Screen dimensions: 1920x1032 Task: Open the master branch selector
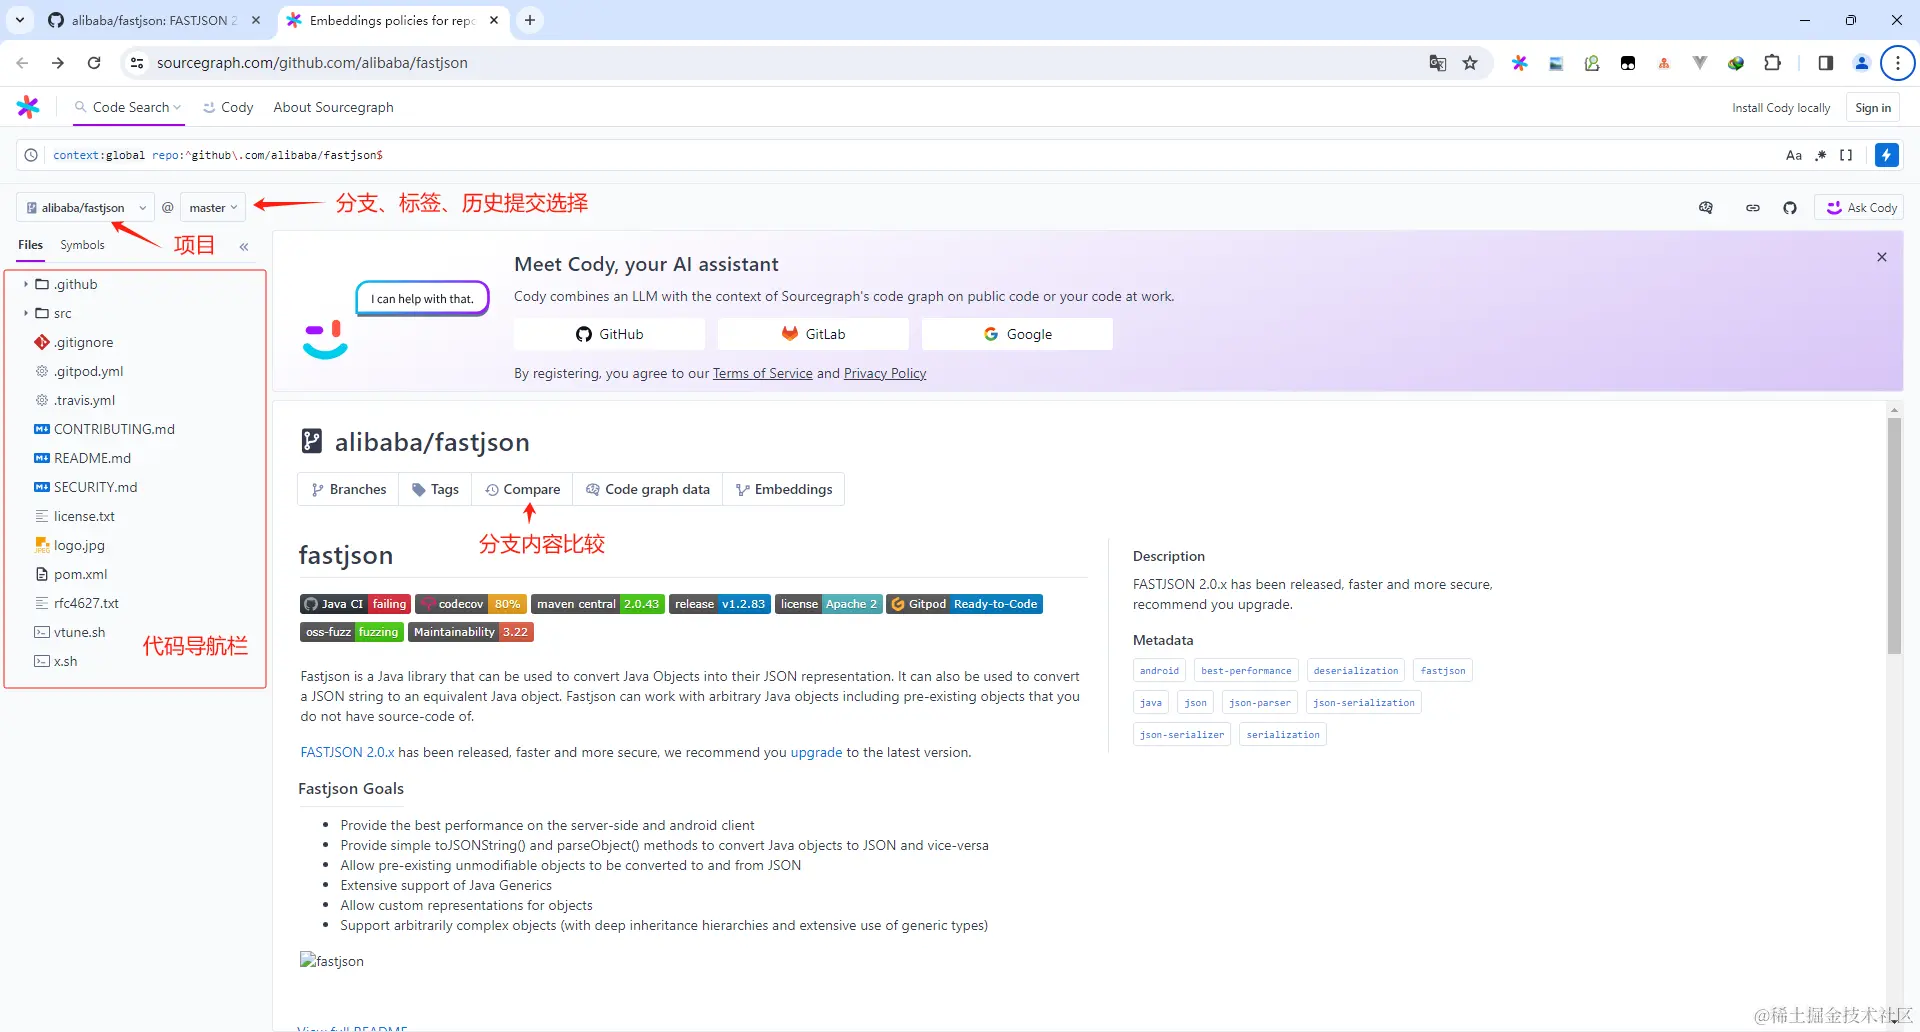click(x=211, y=207)
